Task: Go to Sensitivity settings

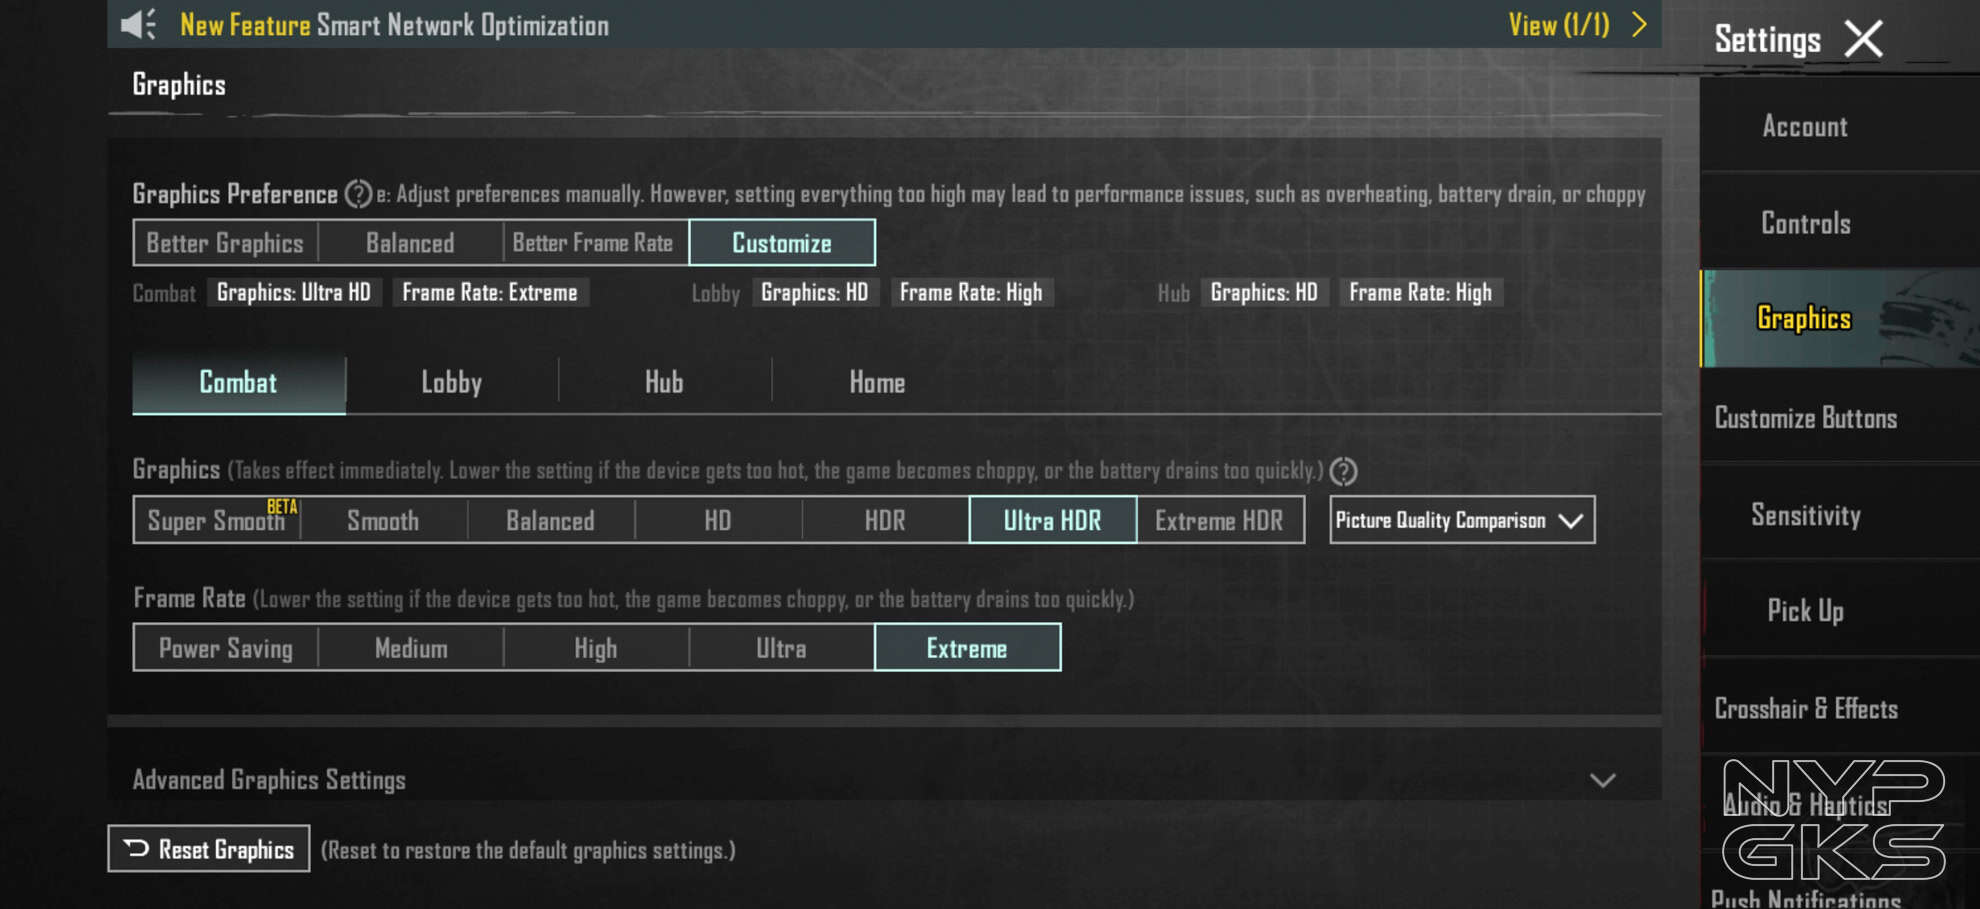Action: pos(1805,515)
